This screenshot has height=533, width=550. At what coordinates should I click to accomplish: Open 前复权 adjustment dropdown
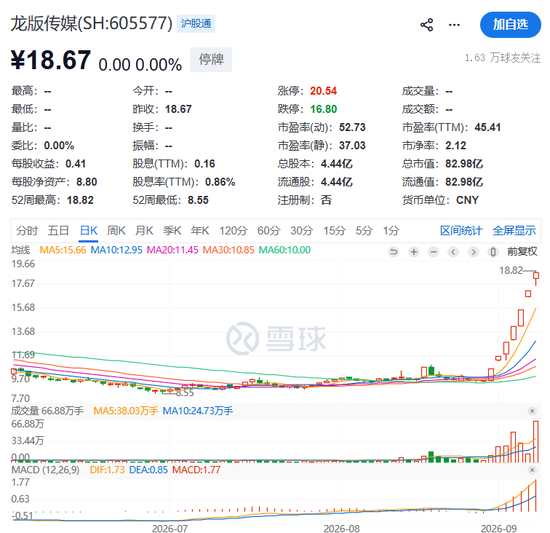[x=522, y=252]
